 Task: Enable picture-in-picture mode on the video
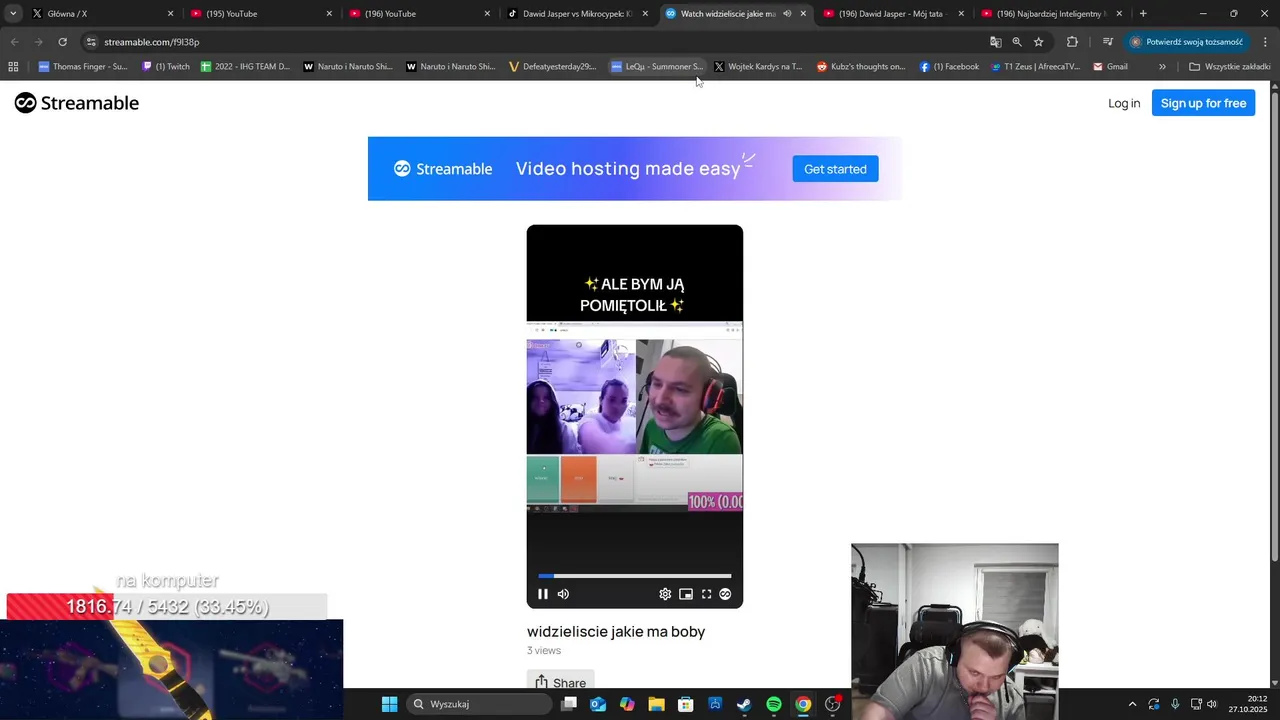tap(686, 594)
